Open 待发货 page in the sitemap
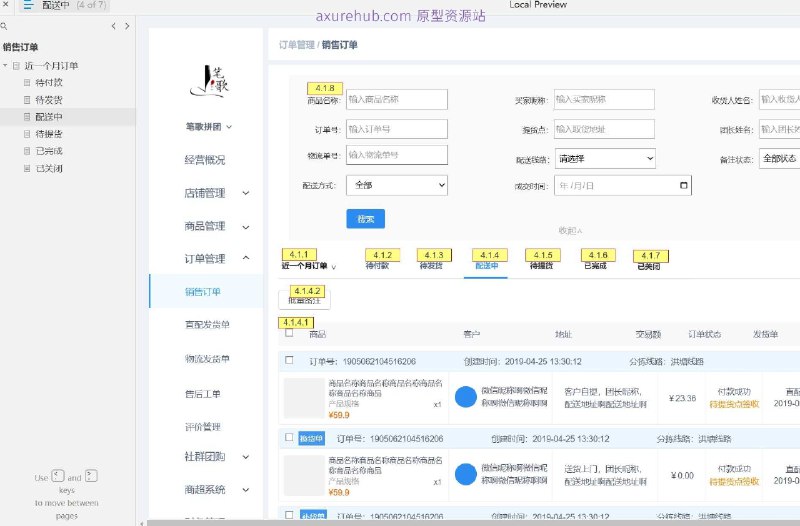 tap(49, 100)
